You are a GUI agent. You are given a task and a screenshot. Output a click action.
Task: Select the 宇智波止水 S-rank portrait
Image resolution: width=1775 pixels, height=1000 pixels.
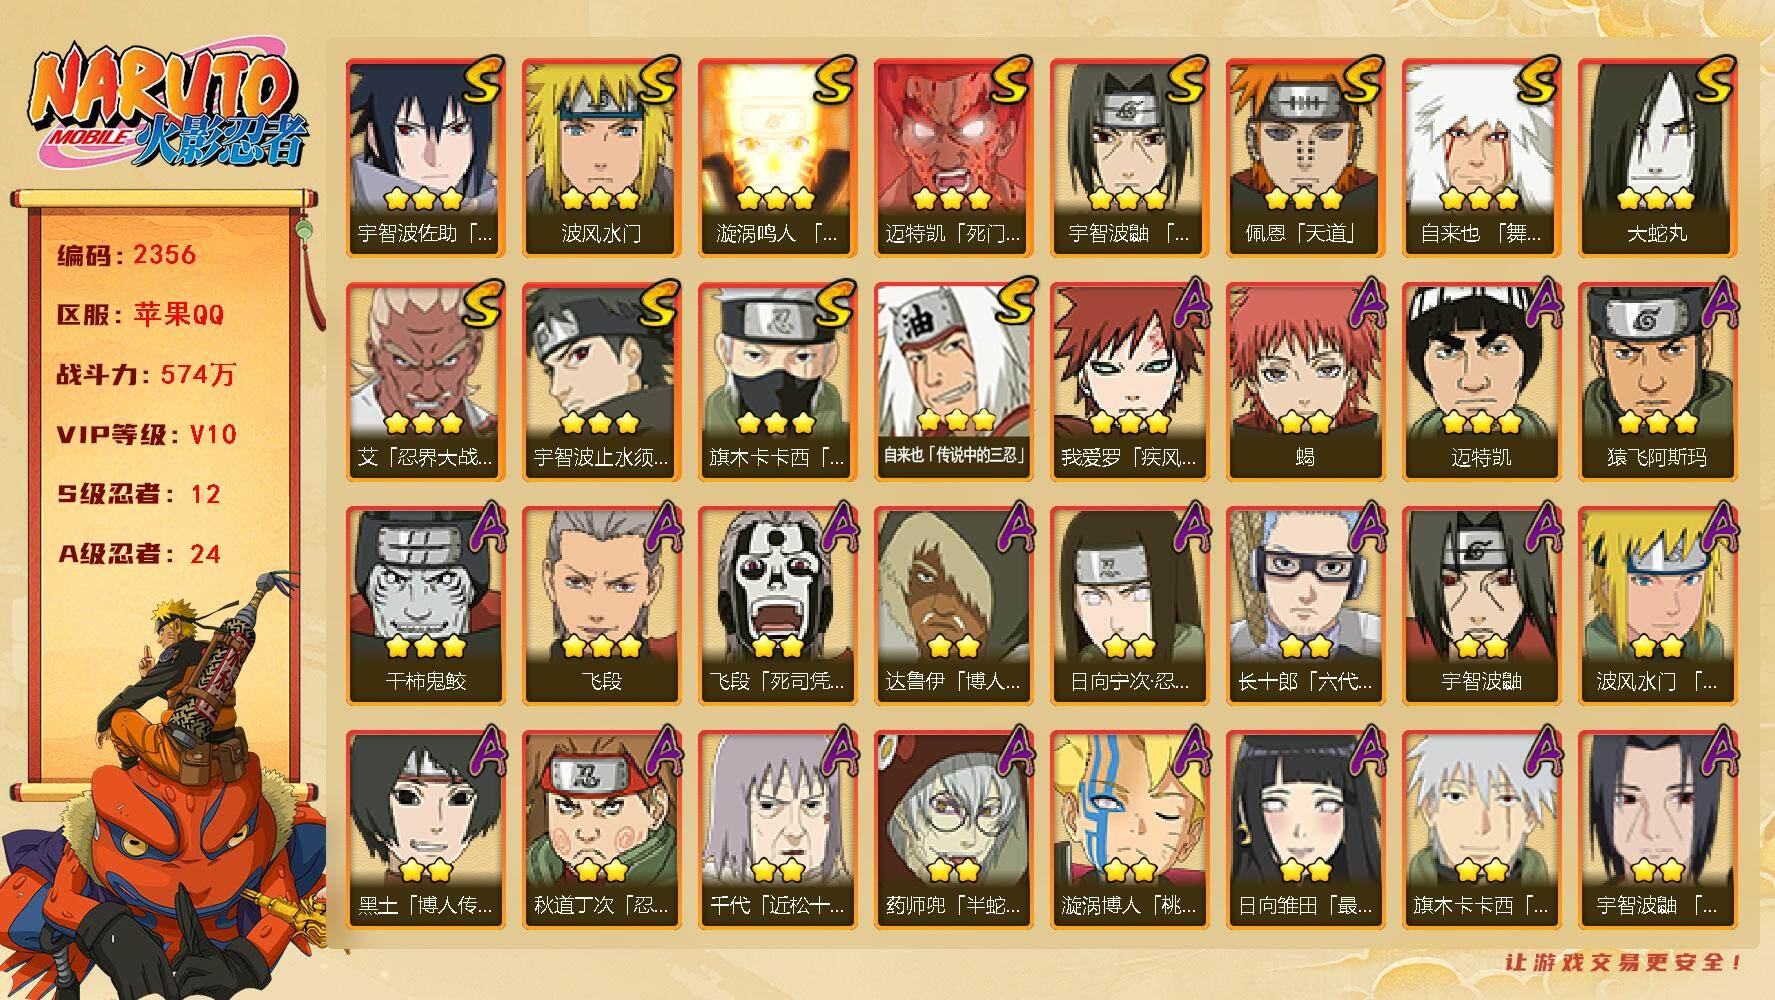601,381
